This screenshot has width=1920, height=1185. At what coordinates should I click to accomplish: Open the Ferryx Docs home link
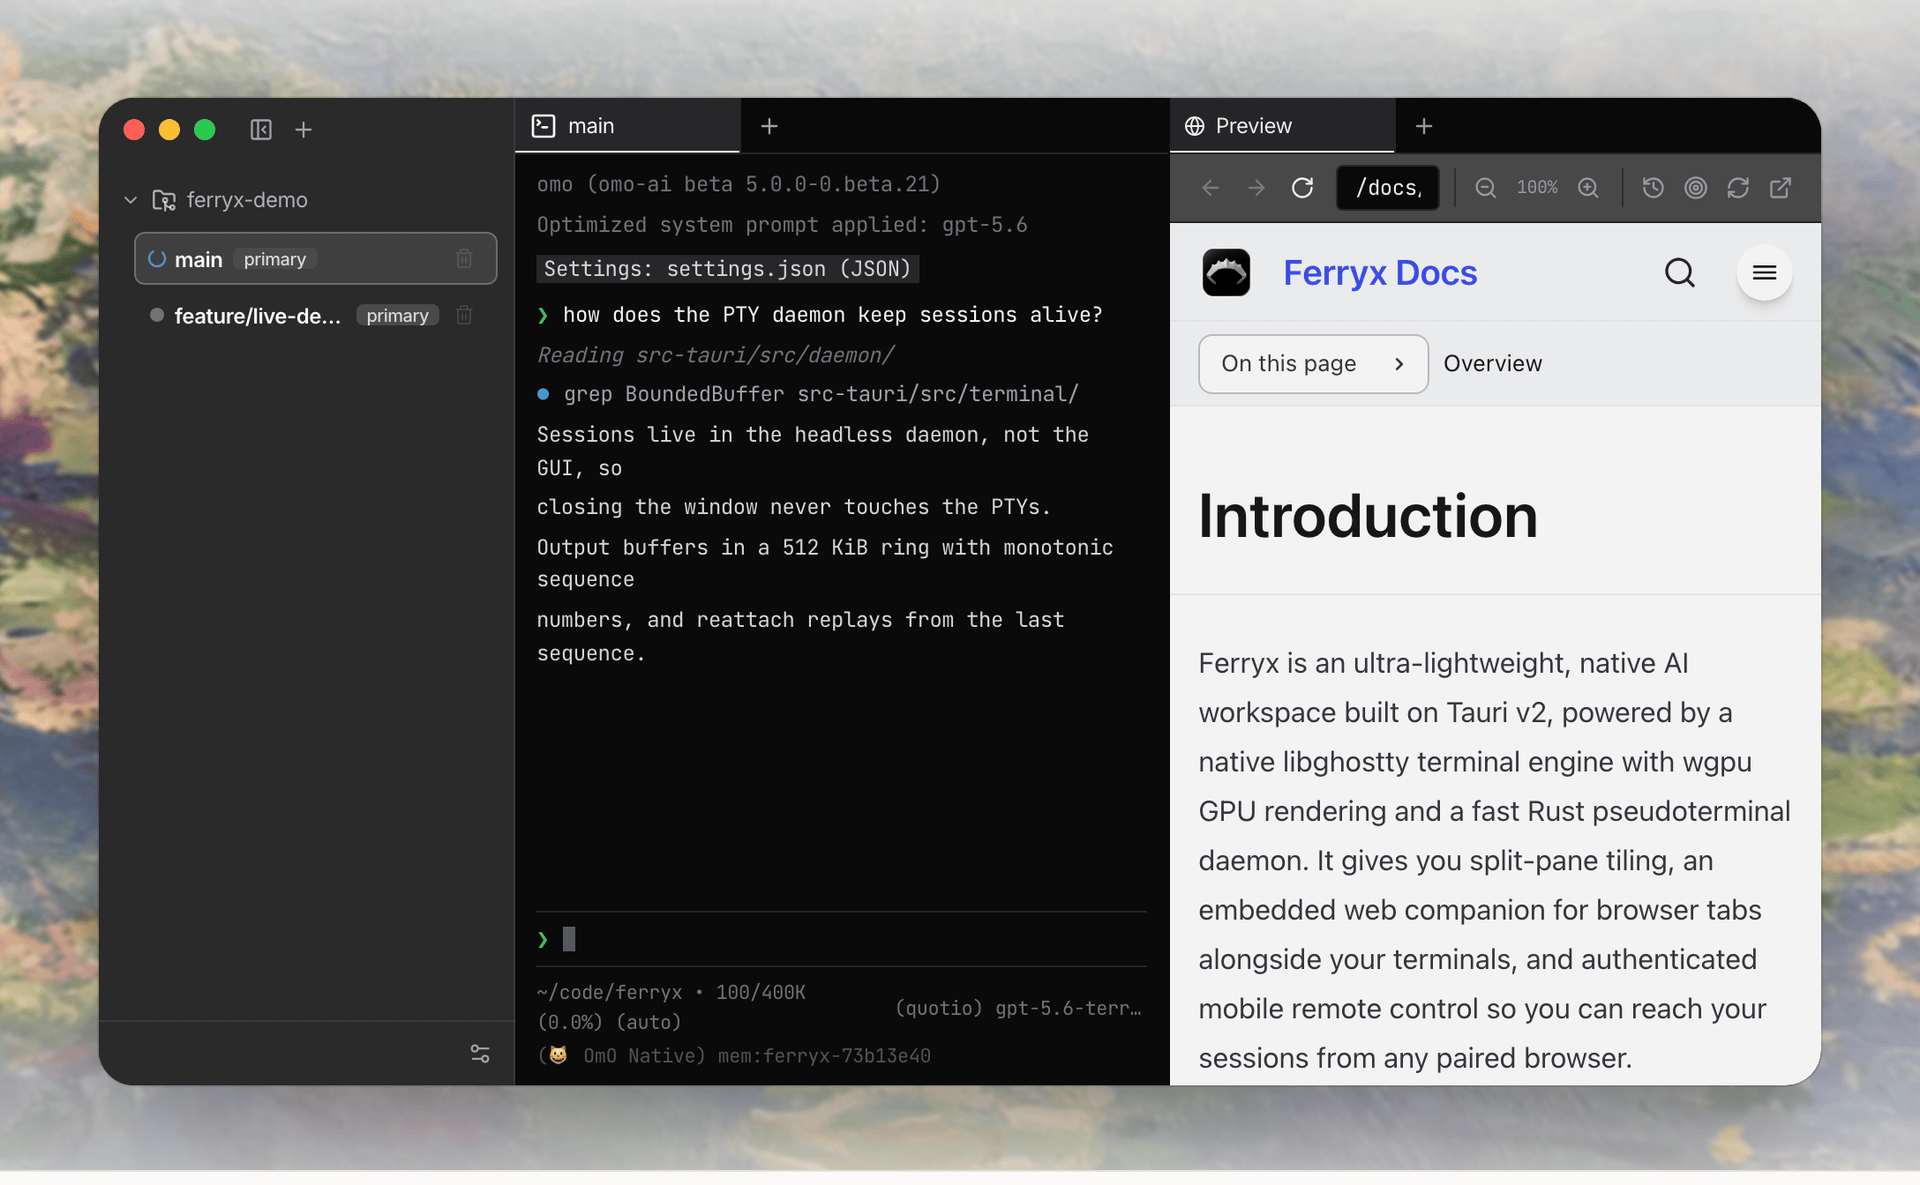(x=1380, y=273)
